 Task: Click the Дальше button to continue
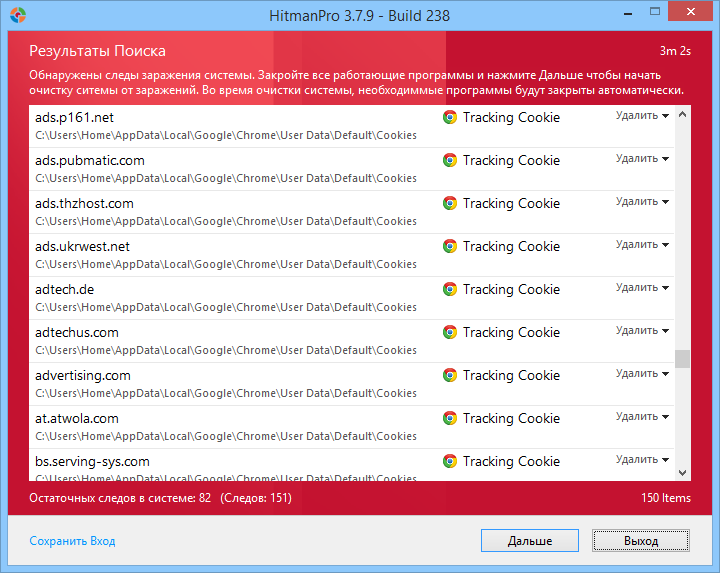[529, 540]
